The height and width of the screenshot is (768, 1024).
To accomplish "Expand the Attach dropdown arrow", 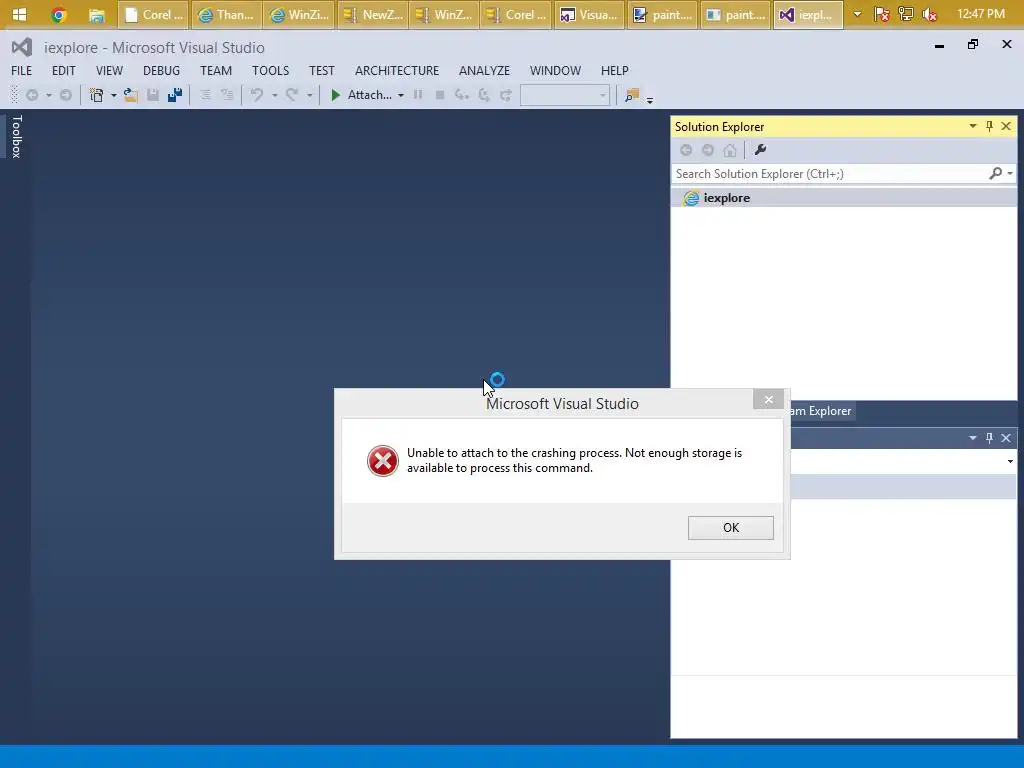I will coord(400,95).
